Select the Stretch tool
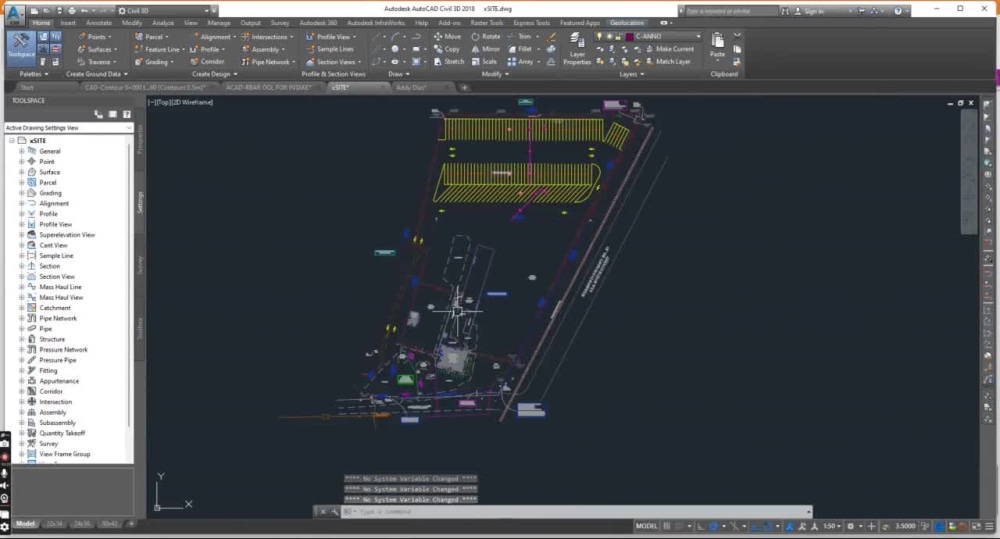The width and height of the screenshot is (1000, 539). pos(448,62)
